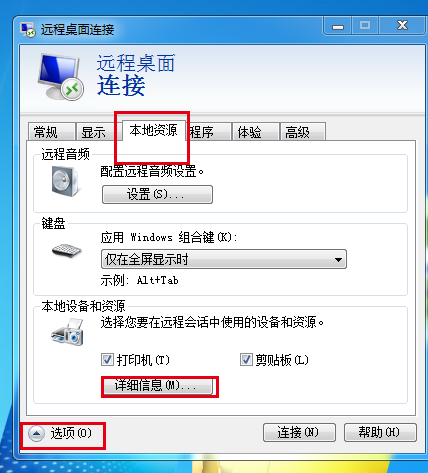Minimize the Remote Desktop Connection window
This screenshot has width=428, height=473.
tap(338, 26)
